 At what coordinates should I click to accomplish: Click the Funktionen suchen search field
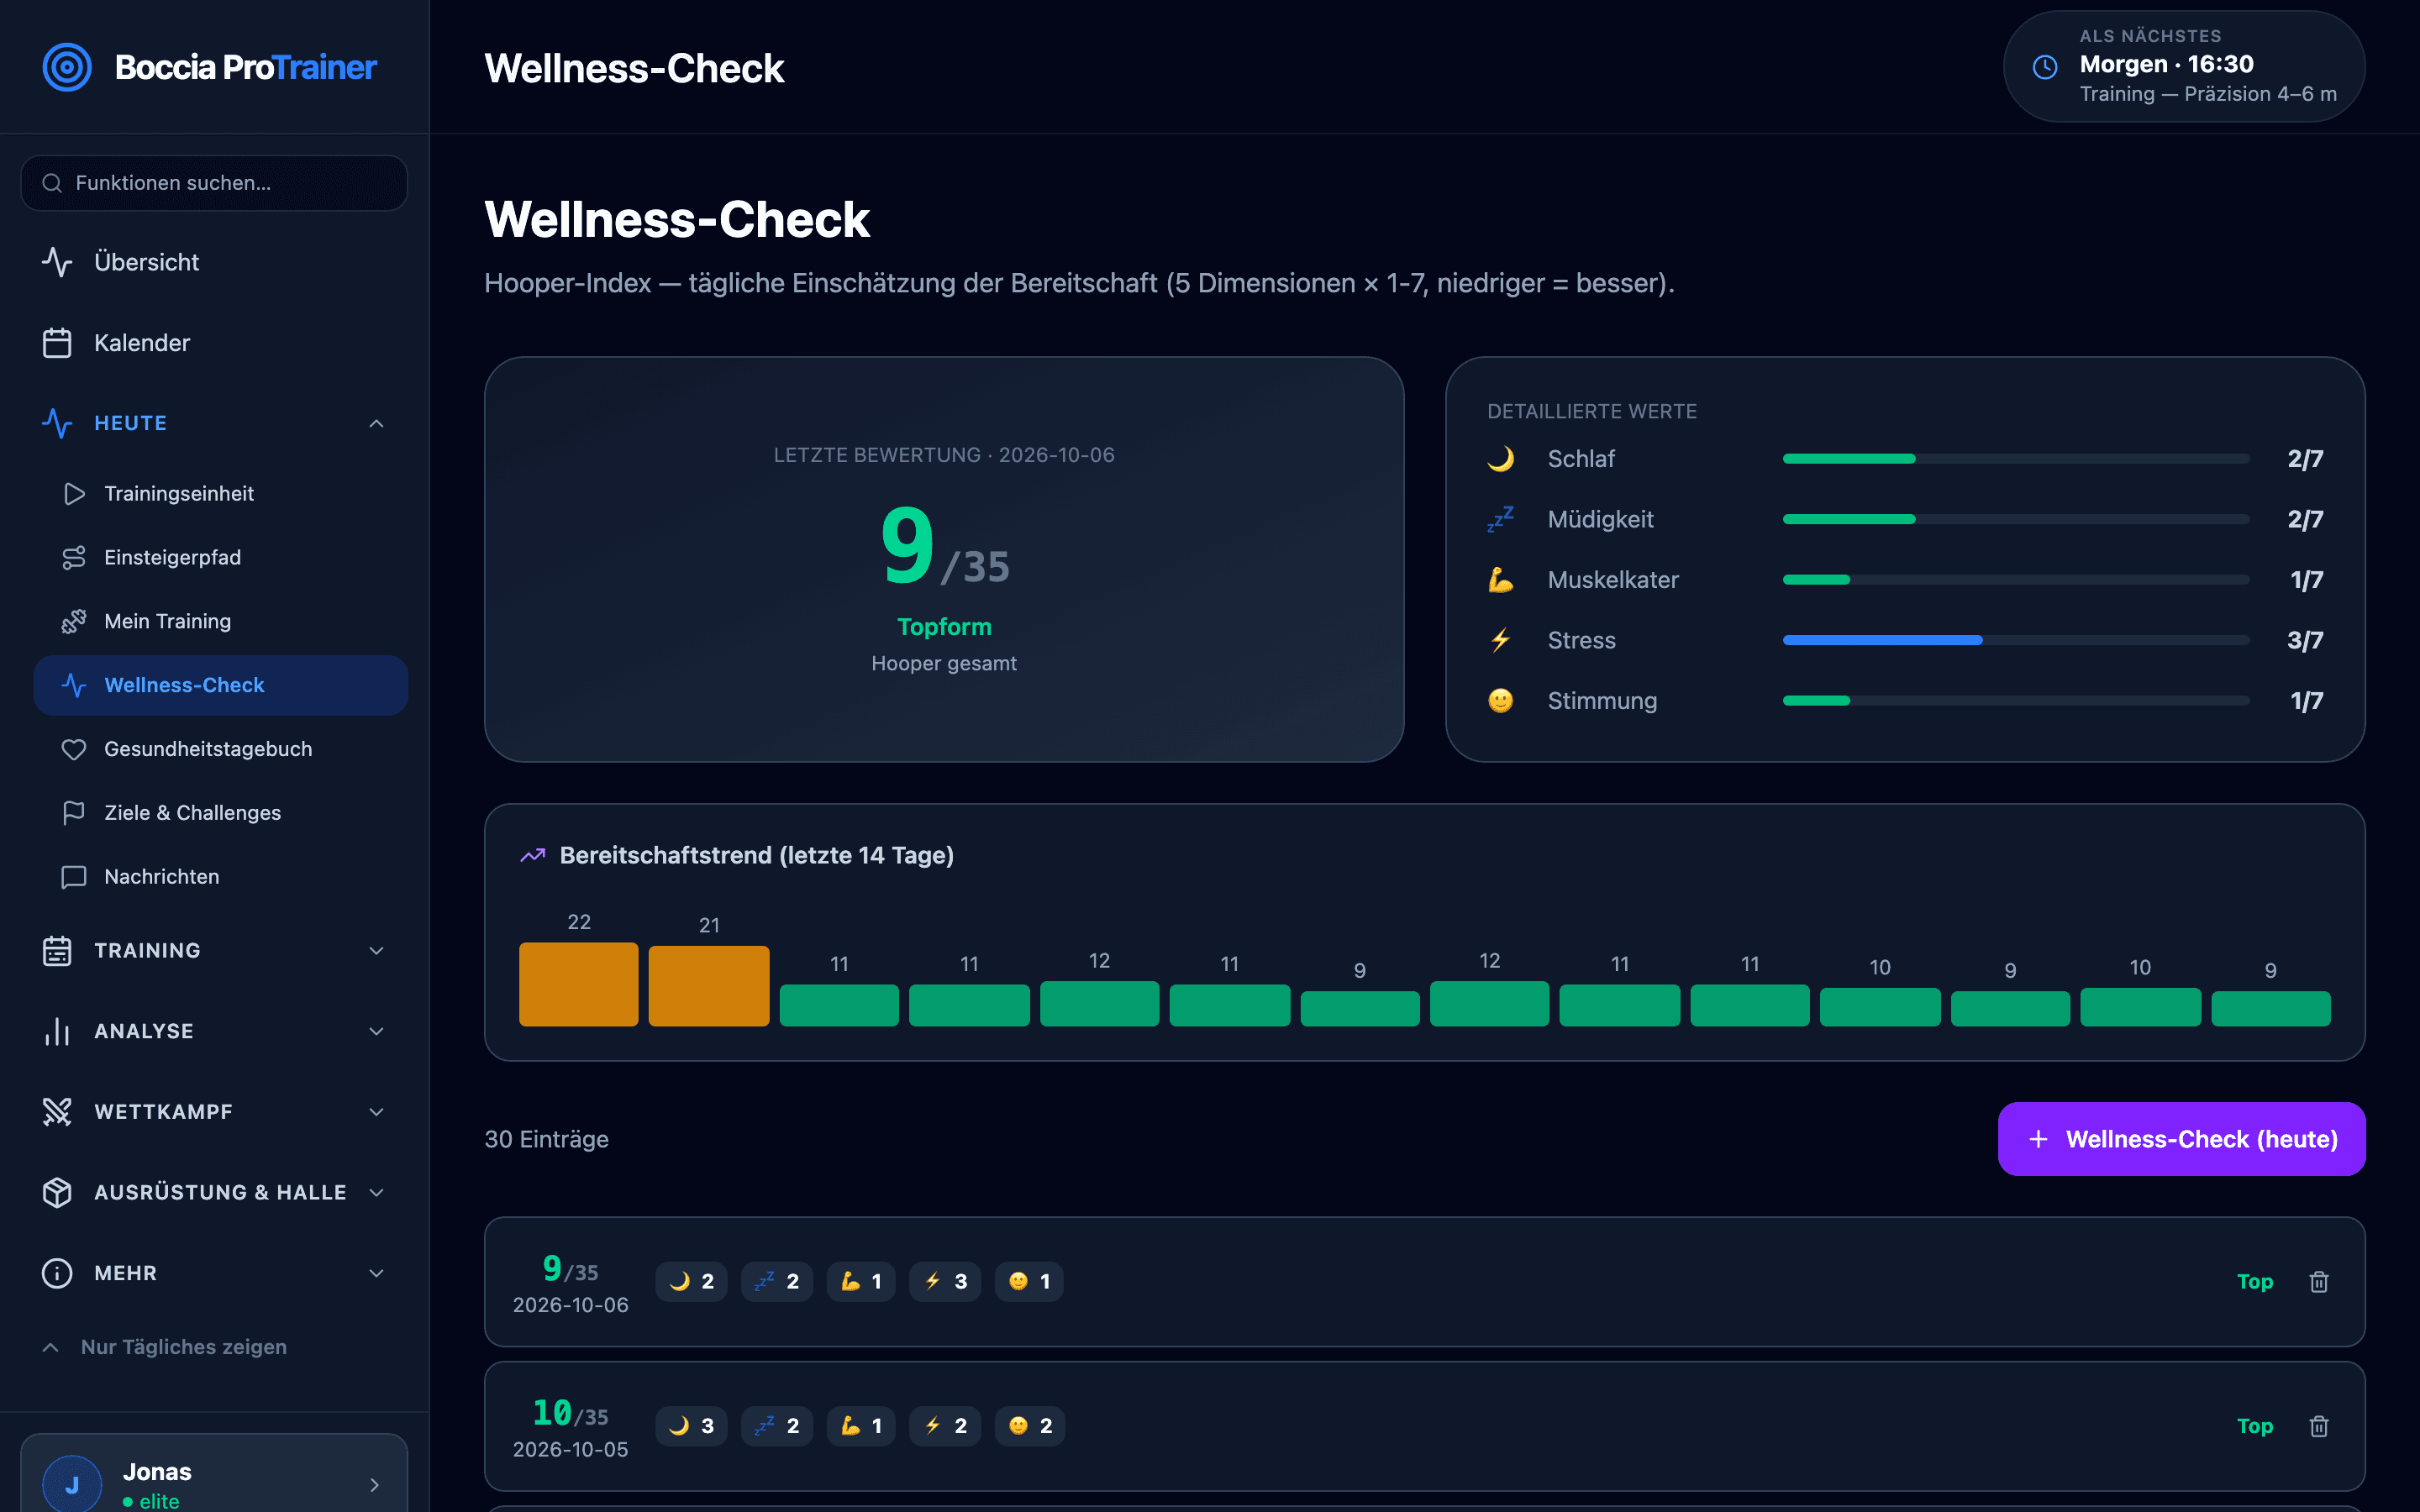(214, 183)
